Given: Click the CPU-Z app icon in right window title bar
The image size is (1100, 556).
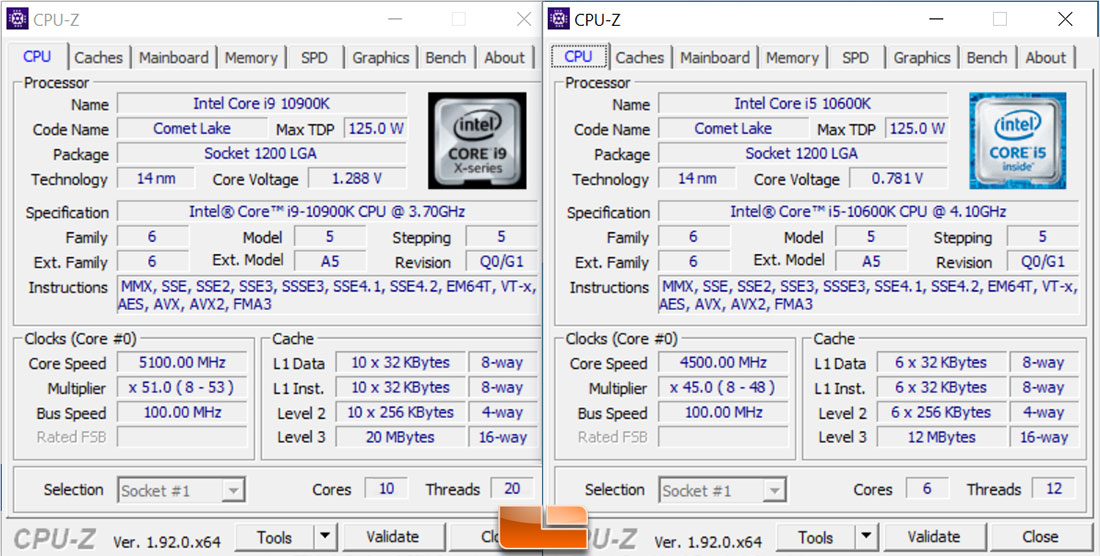Looking at the screenshot, I should [x=558, y=18].
